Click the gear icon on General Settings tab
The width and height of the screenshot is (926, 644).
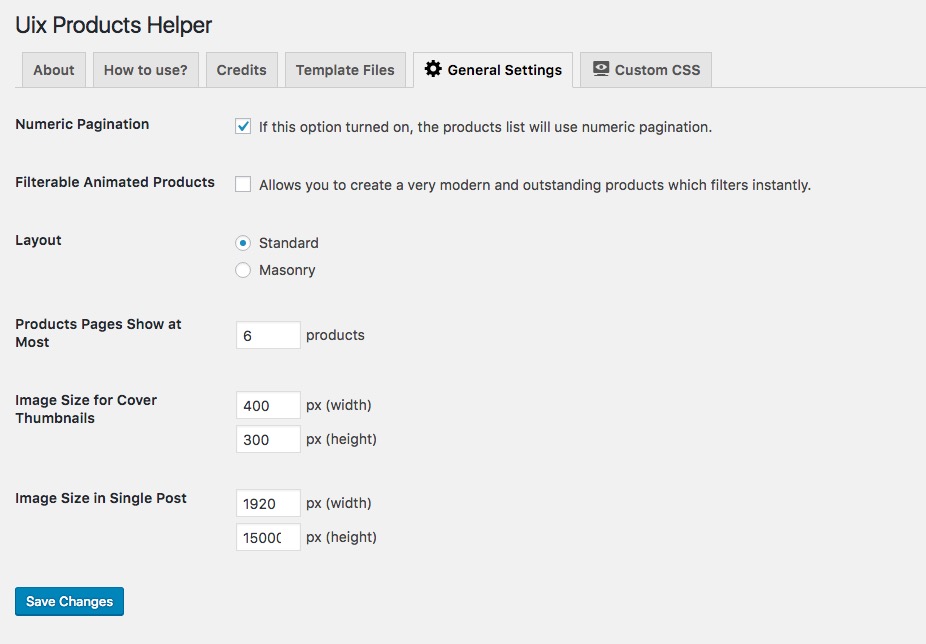point(433,69)
